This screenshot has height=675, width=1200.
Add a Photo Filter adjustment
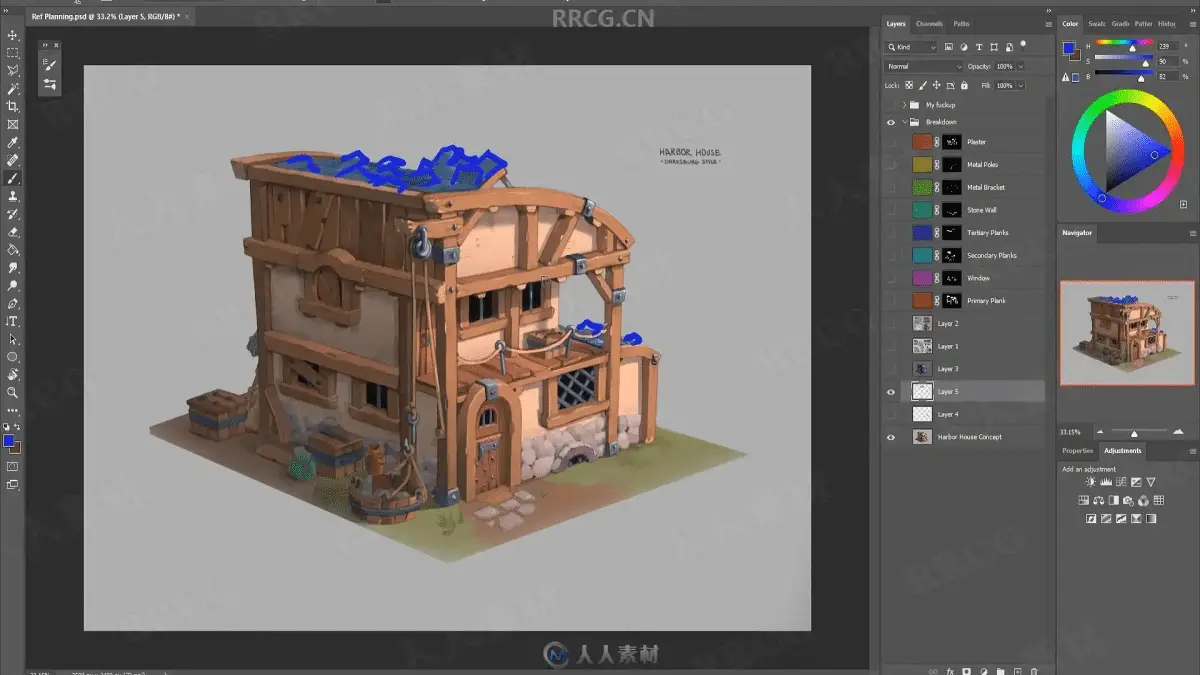pos(1129,500)
